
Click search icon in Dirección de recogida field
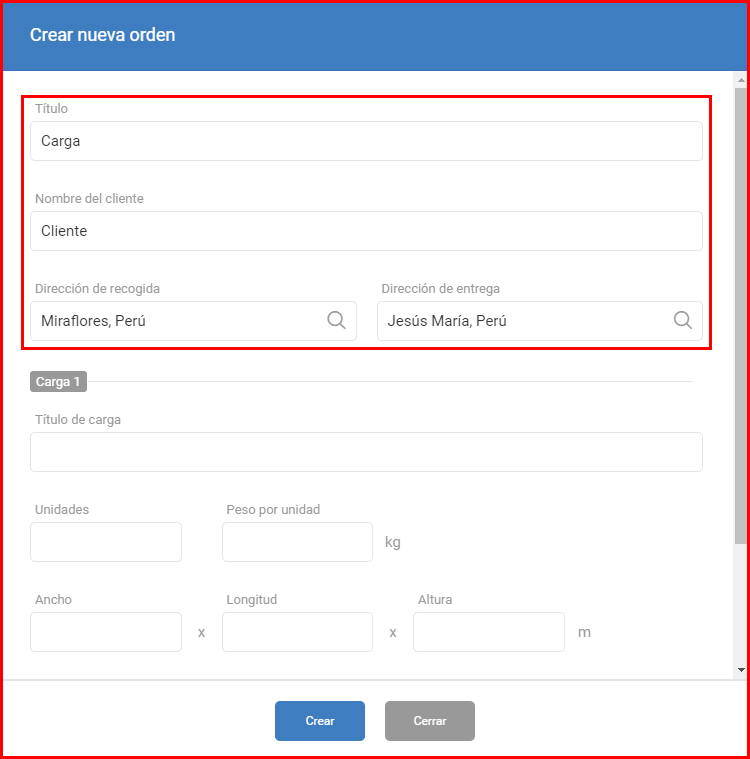(336, 320)
